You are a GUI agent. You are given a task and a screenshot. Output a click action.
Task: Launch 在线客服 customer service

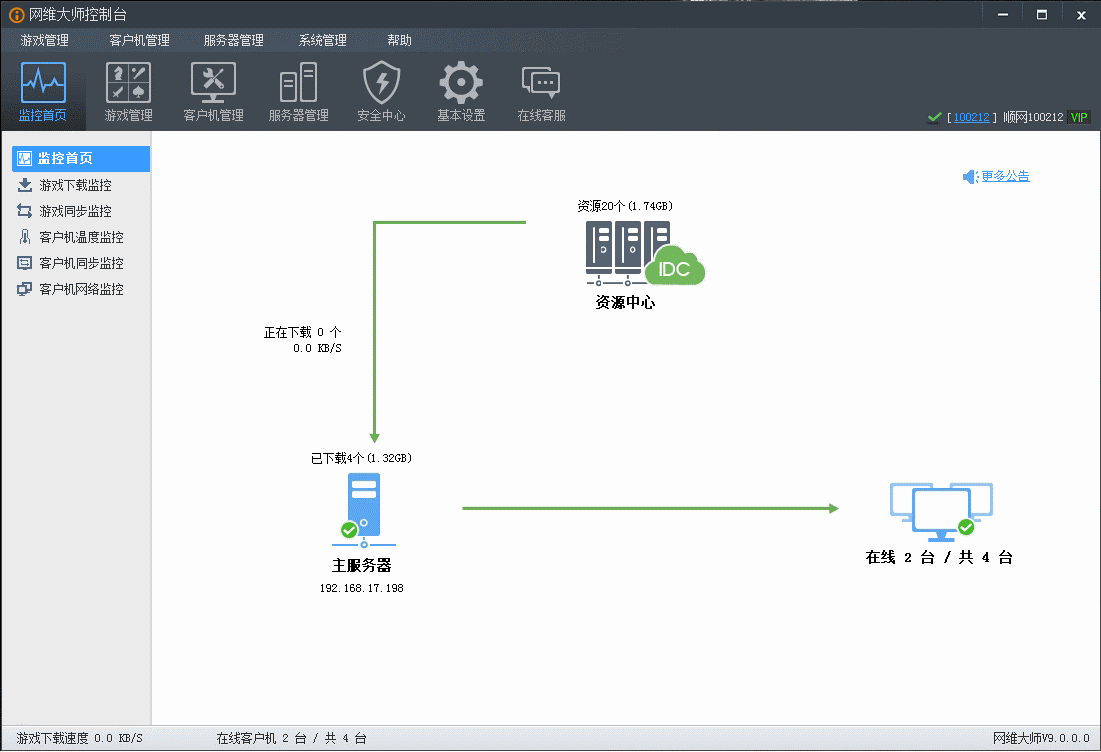pos(540,90)
